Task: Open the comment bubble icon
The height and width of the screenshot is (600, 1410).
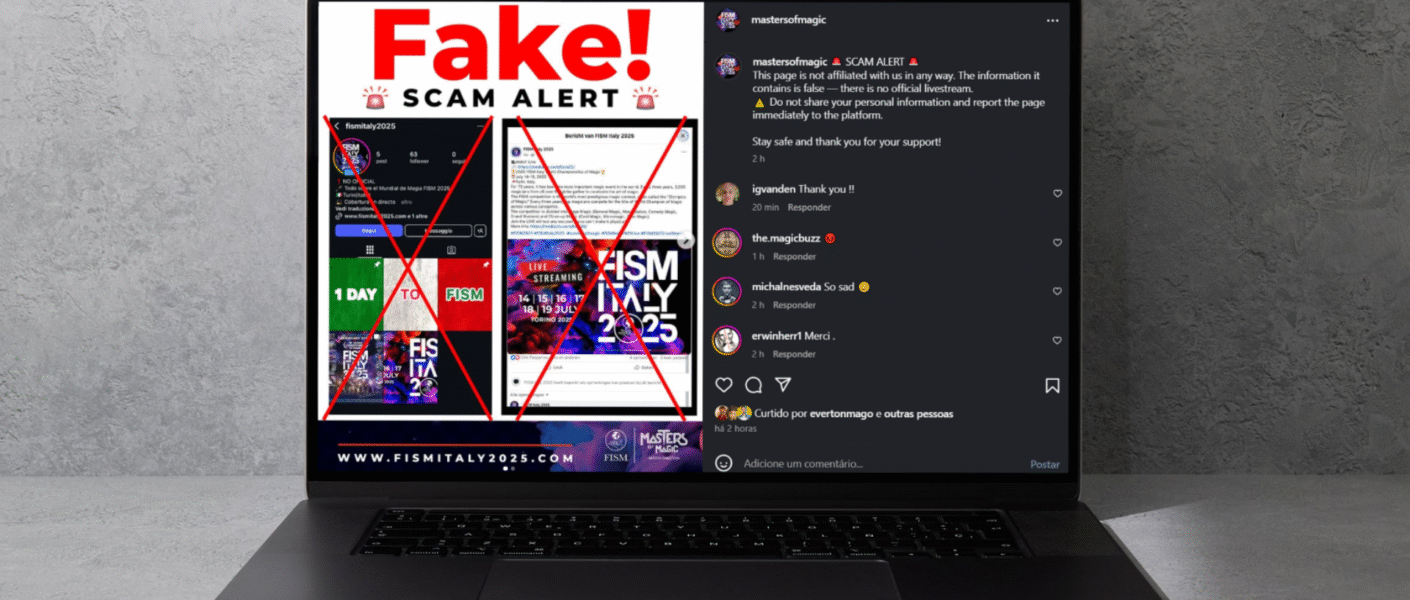Action: click(x=754, y=385)
